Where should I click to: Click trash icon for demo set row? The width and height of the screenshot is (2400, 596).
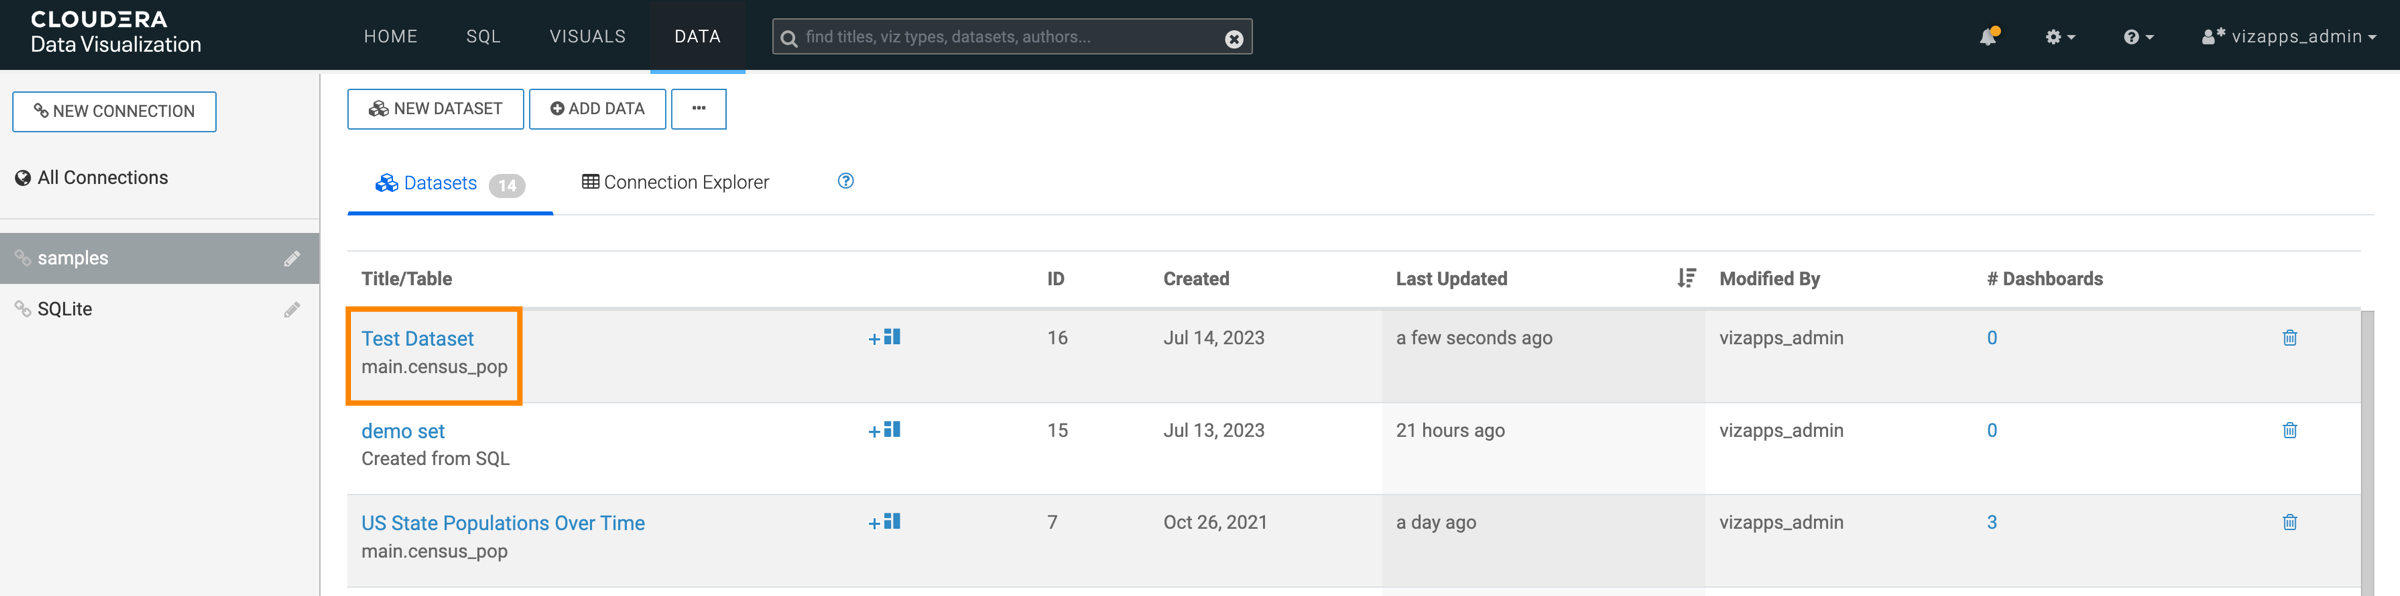[x=2289, y=431]
